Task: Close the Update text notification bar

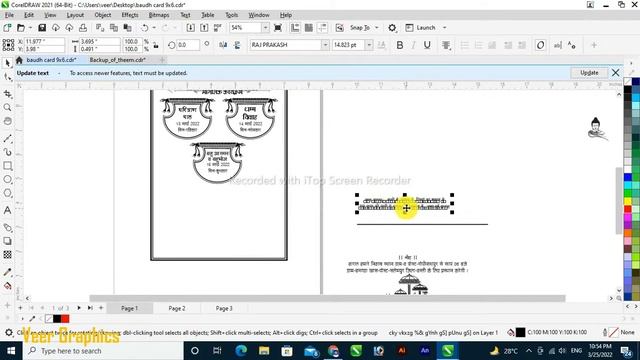Action: (616, 73)
